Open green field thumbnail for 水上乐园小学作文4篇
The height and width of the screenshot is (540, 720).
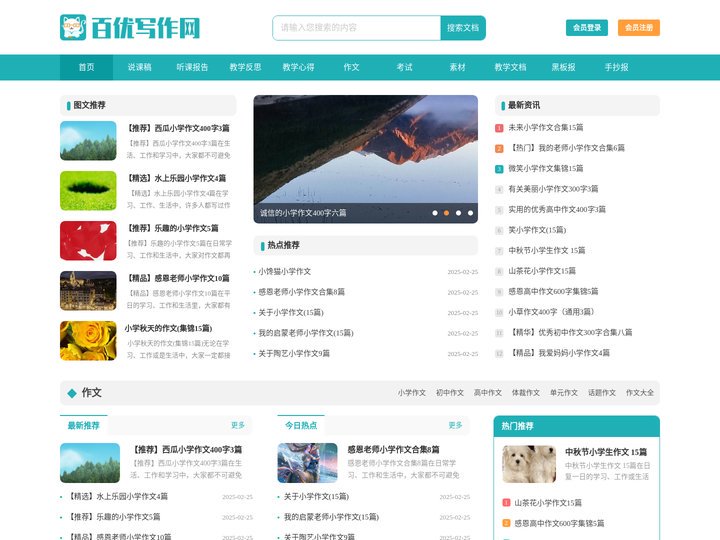pyautogui.click(x=88, y=191)
